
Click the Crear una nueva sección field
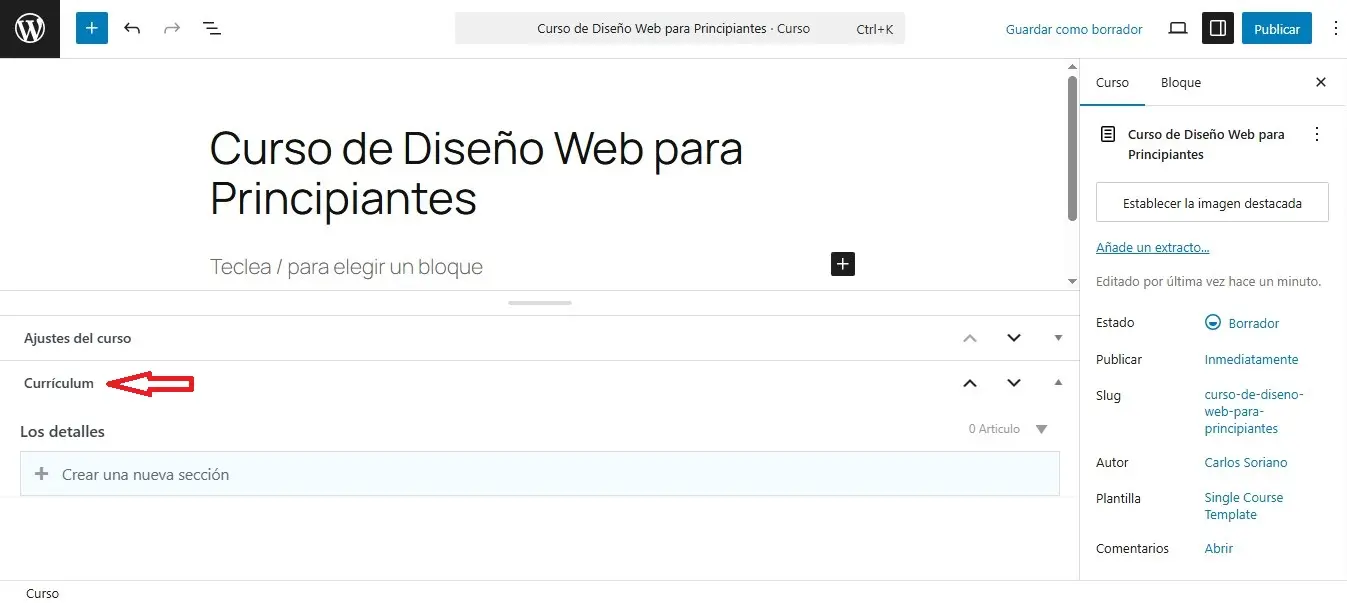540,474
